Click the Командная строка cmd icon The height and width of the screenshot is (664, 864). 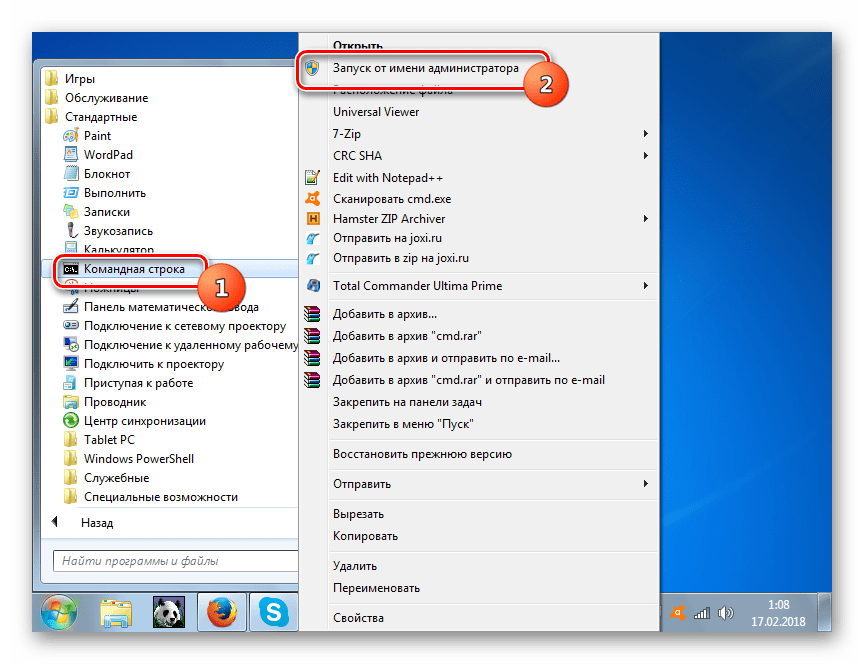pyautogui.click(x=71, y=269)
